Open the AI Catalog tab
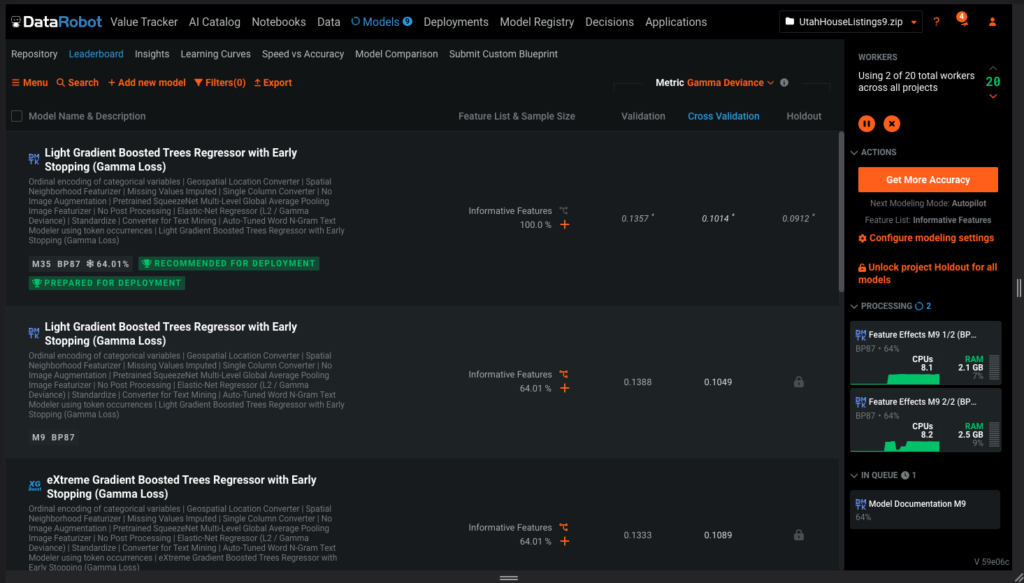Image resolution: width=1024 pixels, height=583 pixels. pyautogui.click(x=215, y=22)
